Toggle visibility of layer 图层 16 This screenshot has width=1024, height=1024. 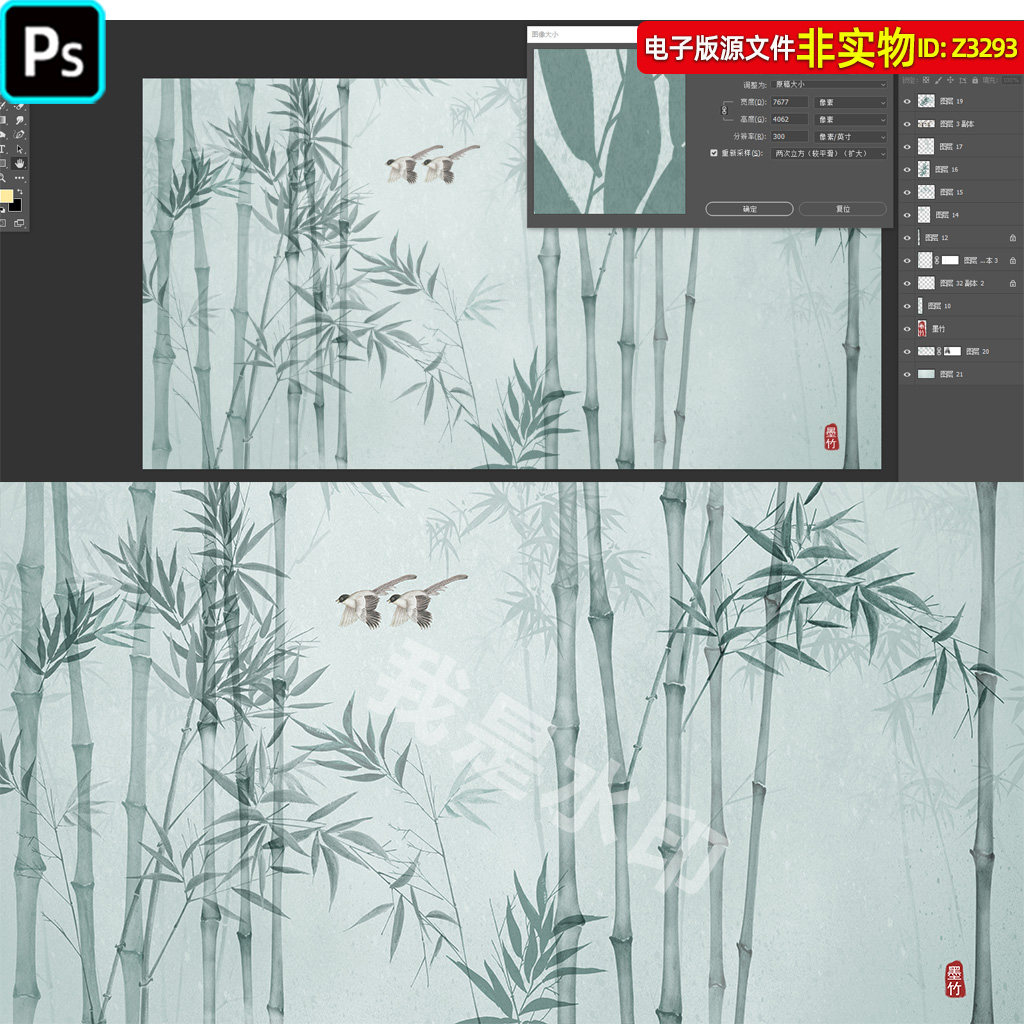click(906, 170)
